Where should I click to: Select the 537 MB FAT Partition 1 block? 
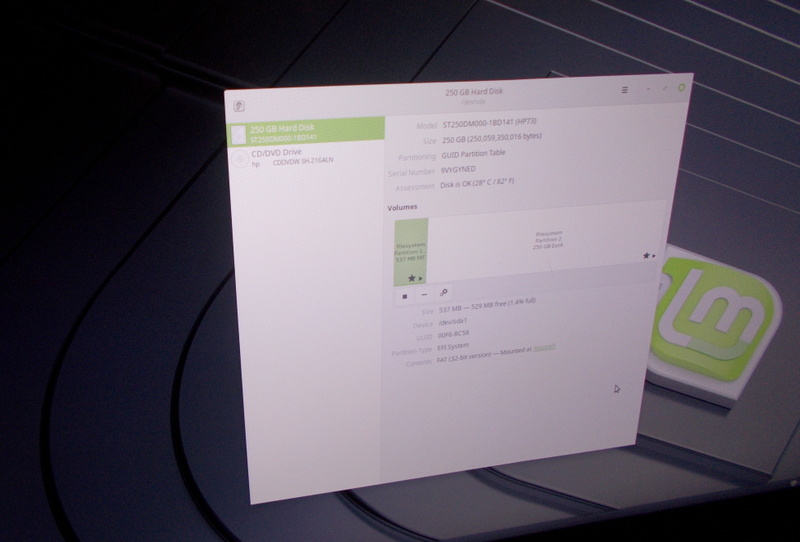click(x=410, y=250)
